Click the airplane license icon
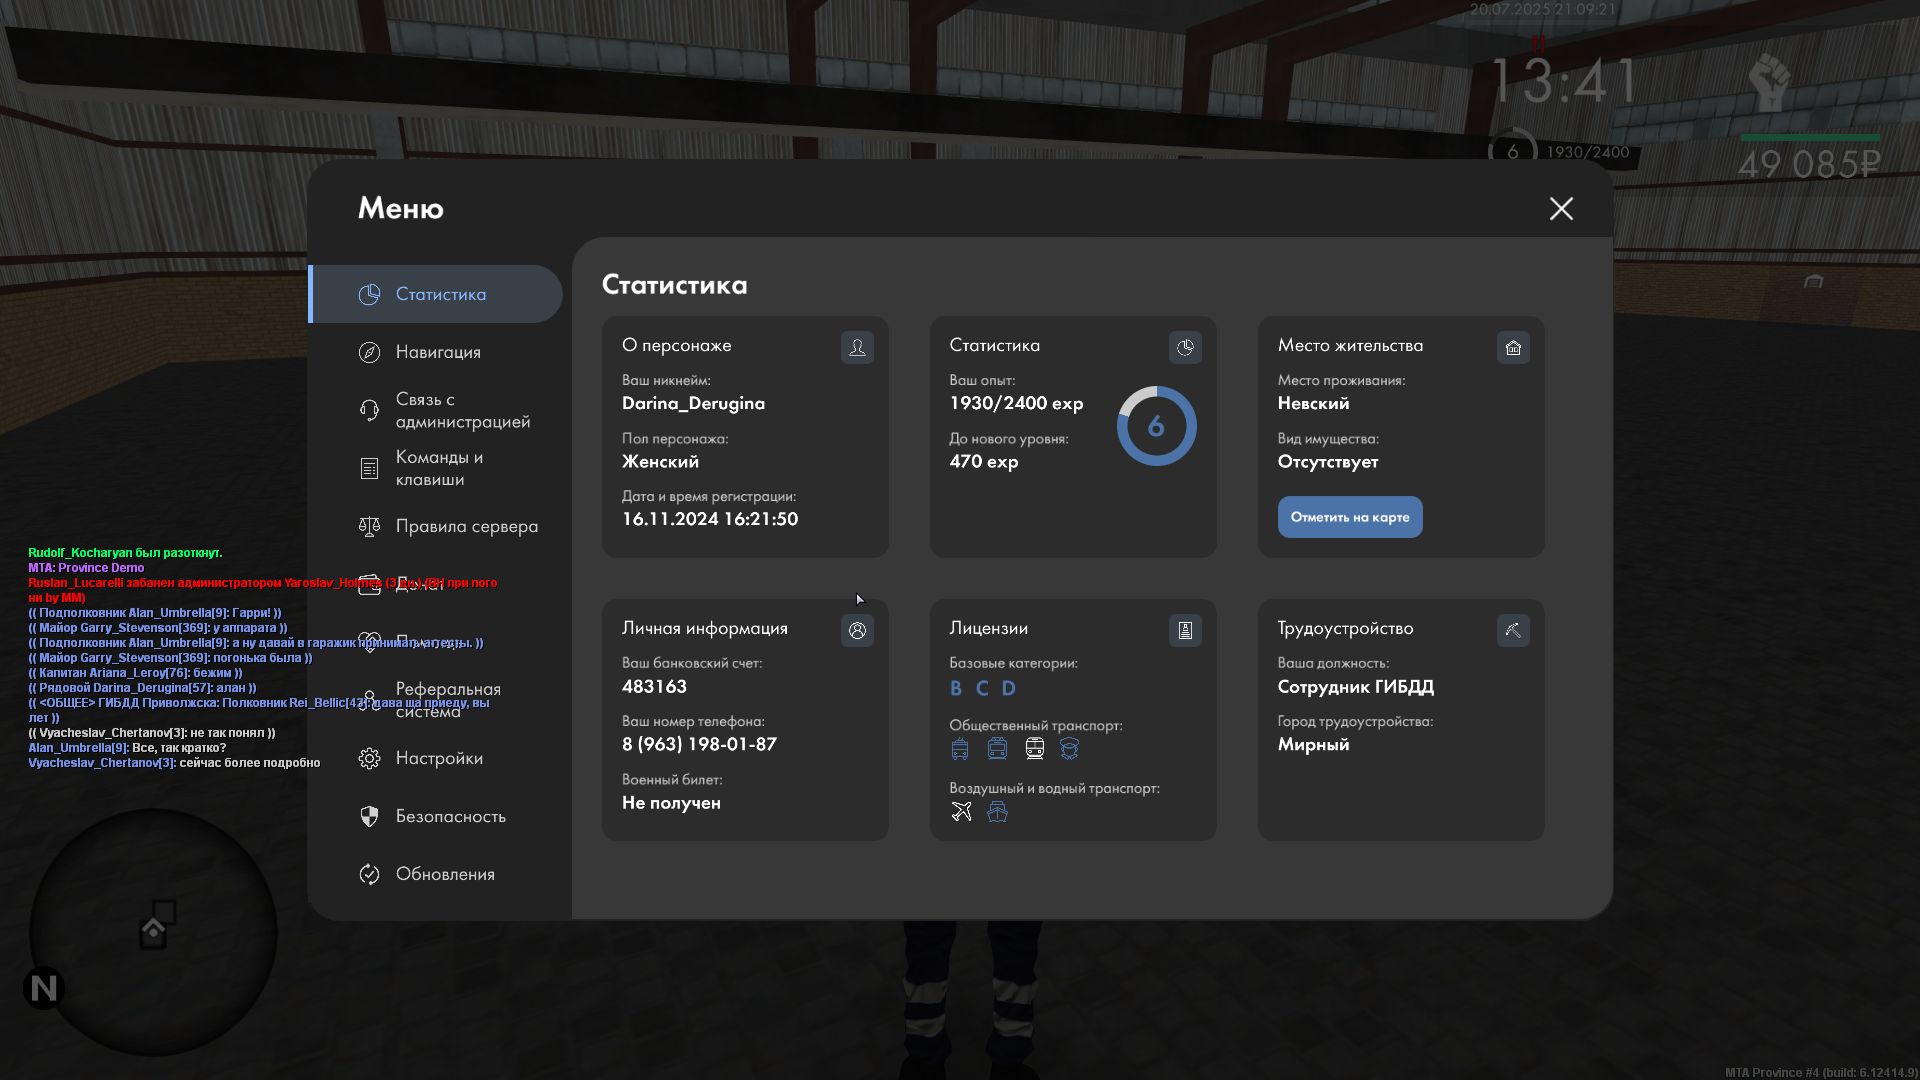 [961, 811]
